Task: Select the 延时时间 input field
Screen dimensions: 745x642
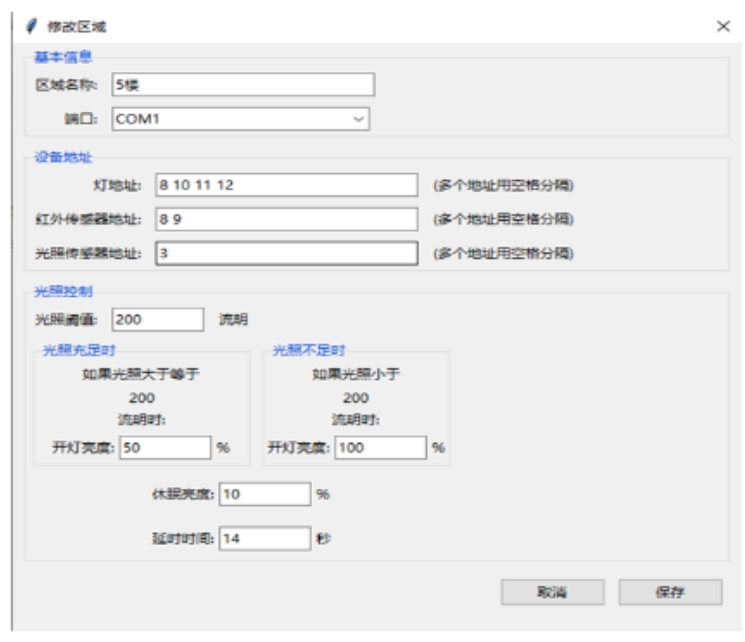Action: click(x=265, y=538)
